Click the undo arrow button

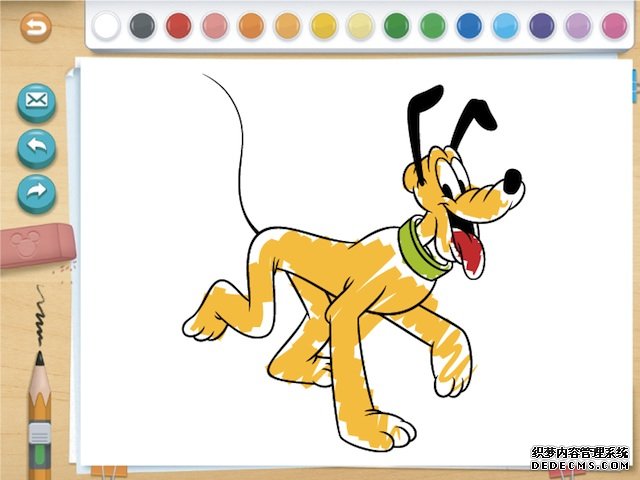coord(37,149)
